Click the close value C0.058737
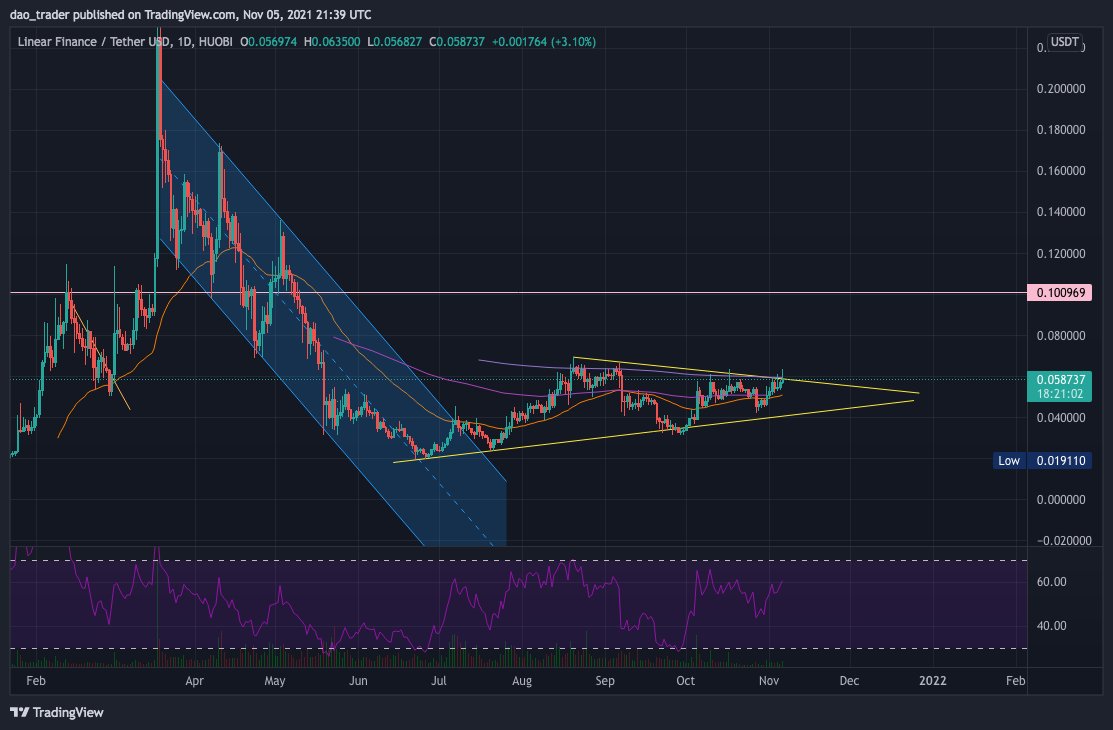Image resolution: width=1113 pixels, height=730 pixels. tap(456, 42)
